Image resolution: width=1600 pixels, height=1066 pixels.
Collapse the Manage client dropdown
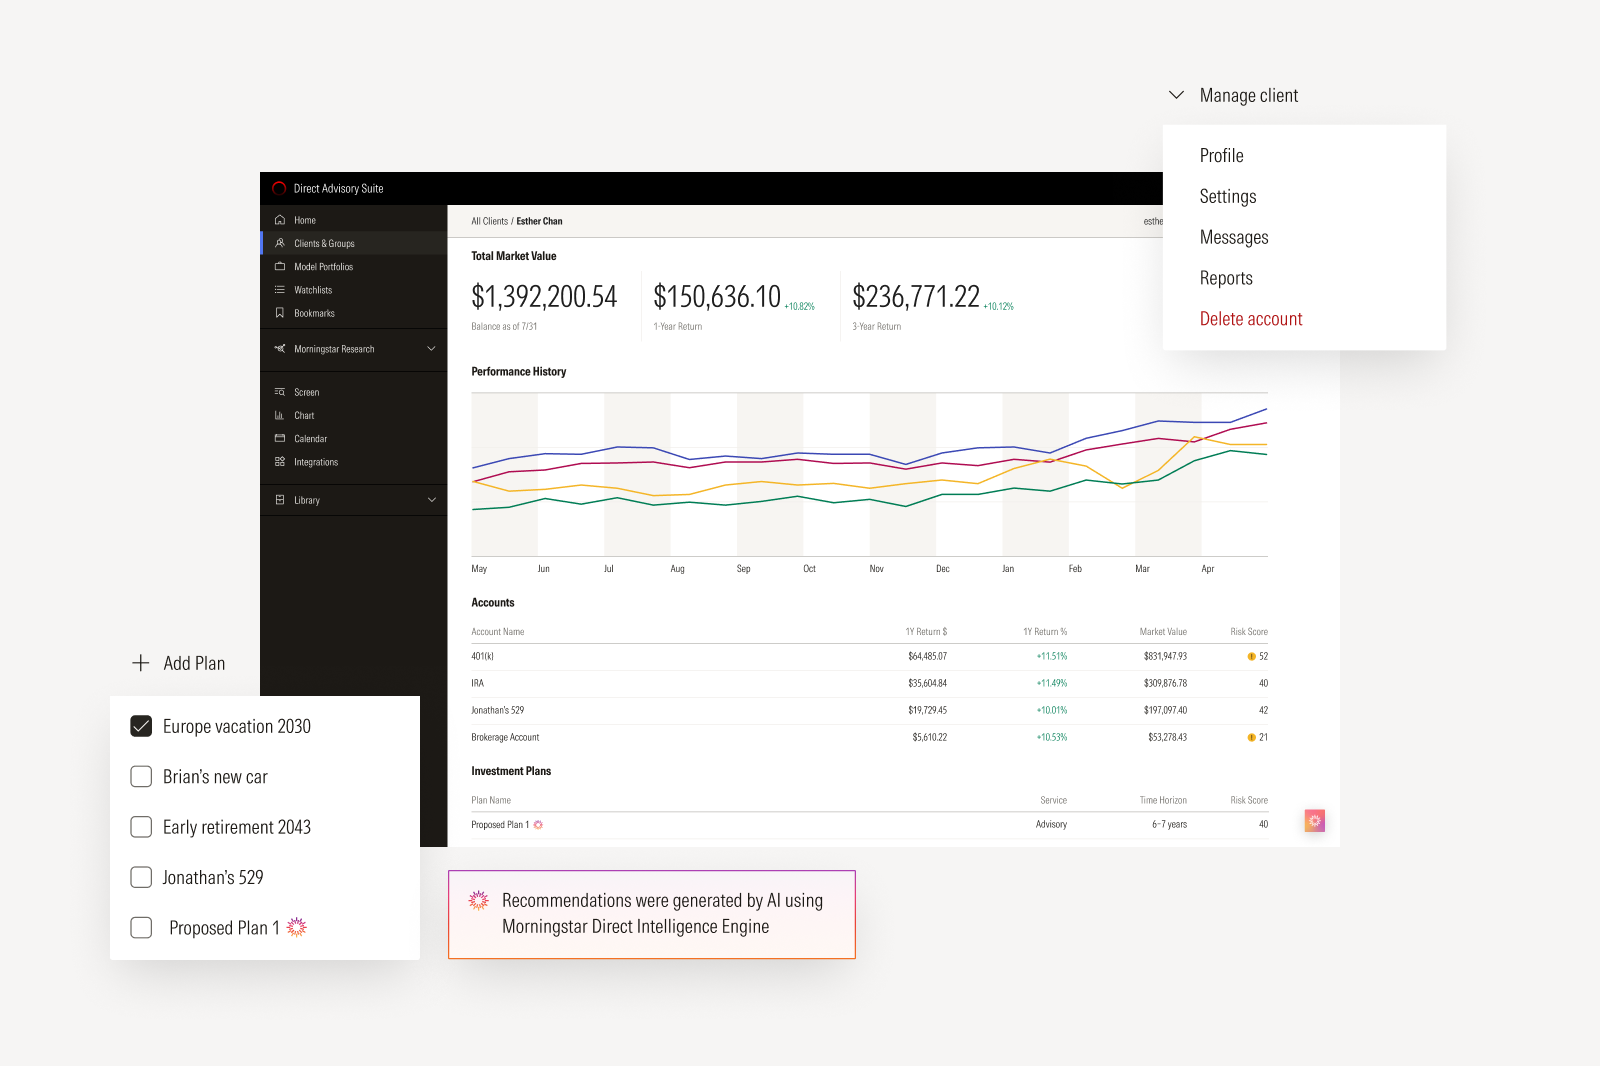(1177, 95)
